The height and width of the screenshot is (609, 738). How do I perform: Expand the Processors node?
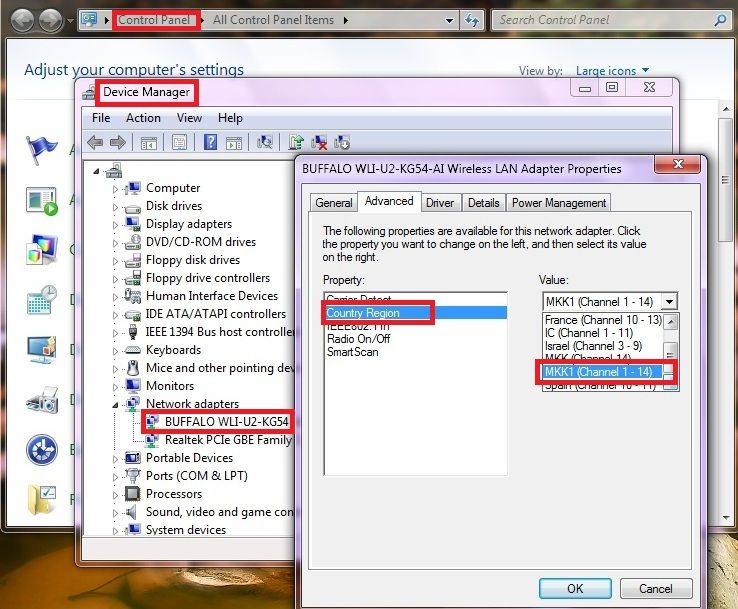pyautogui.click(x=115, y=495)
